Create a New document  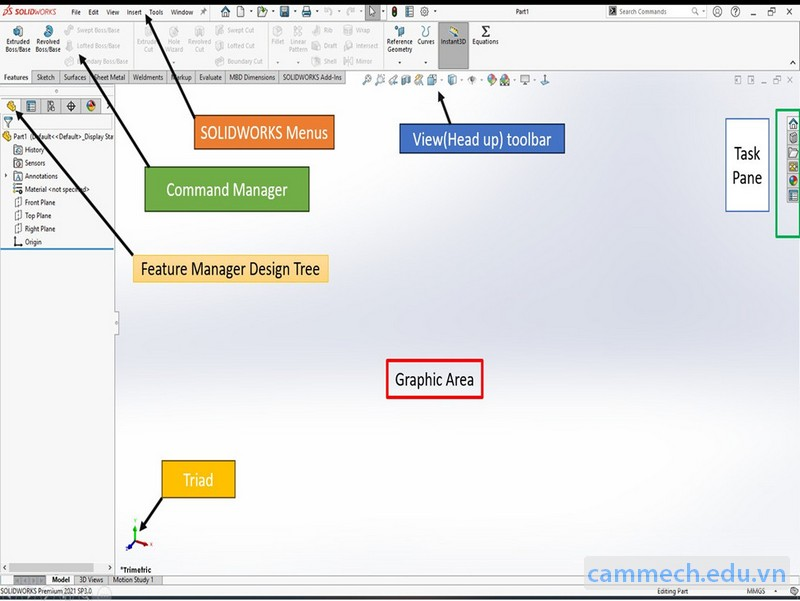pyautogui.click(x=240, y=11)
